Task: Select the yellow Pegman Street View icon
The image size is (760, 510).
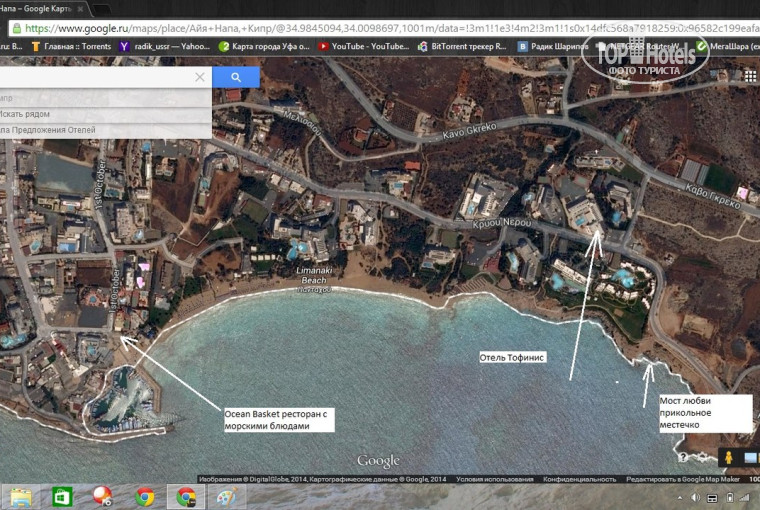Action: tap(728, 457)
